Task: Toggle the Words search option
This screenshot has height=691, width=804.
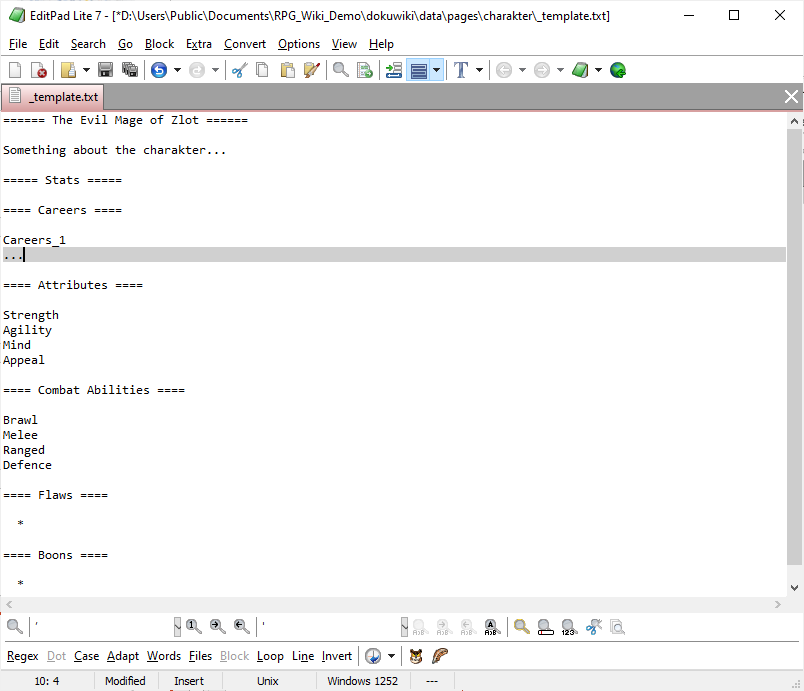Action: (x=164, y=656)
